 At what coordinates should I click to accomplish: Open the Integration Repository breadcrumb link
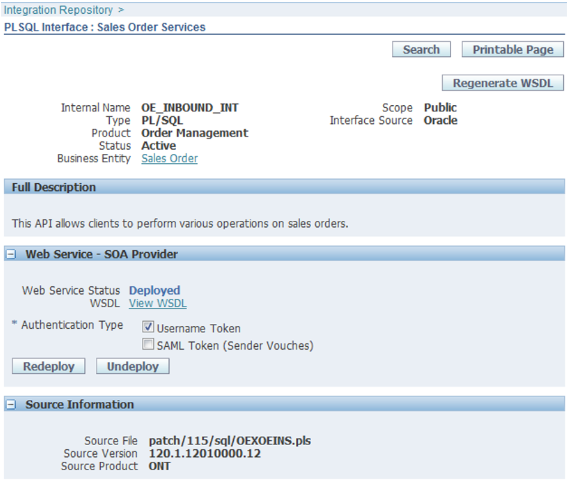tap(58, 10)
